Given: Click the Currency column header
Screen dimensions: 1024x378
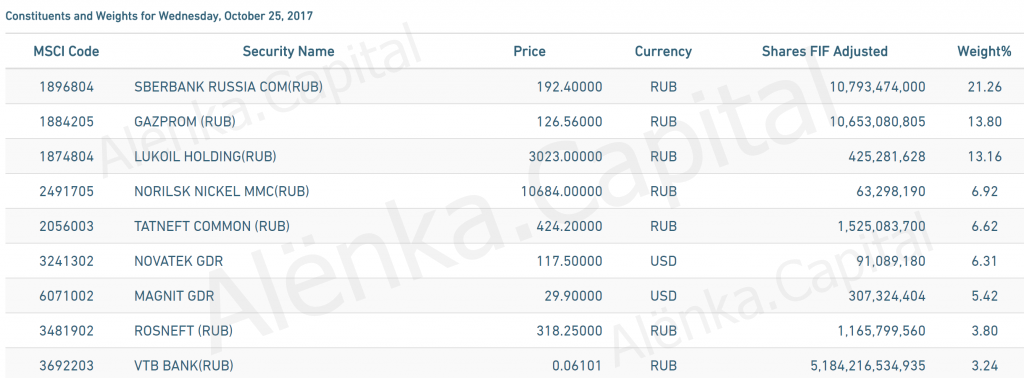Looking at the screenshot, I should pyautogui.click(x=663, y=52).
